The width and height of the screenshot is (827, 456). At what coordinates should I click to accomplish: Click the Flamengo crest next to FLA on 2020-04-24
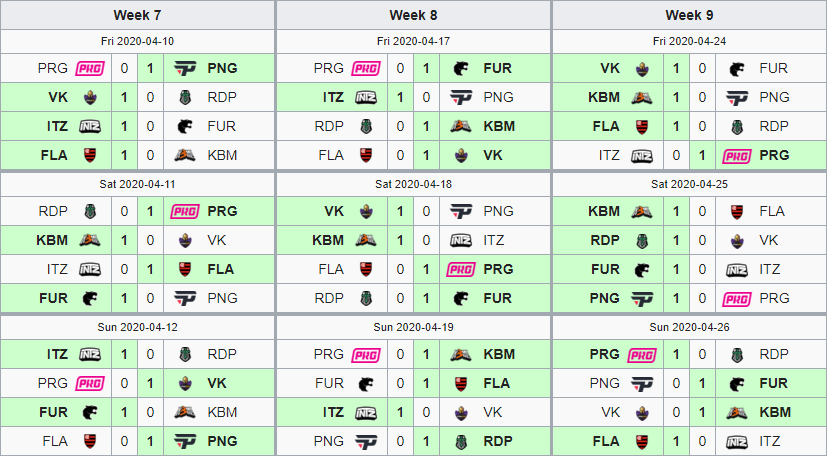pyautogui.click(x=642, y=127)
